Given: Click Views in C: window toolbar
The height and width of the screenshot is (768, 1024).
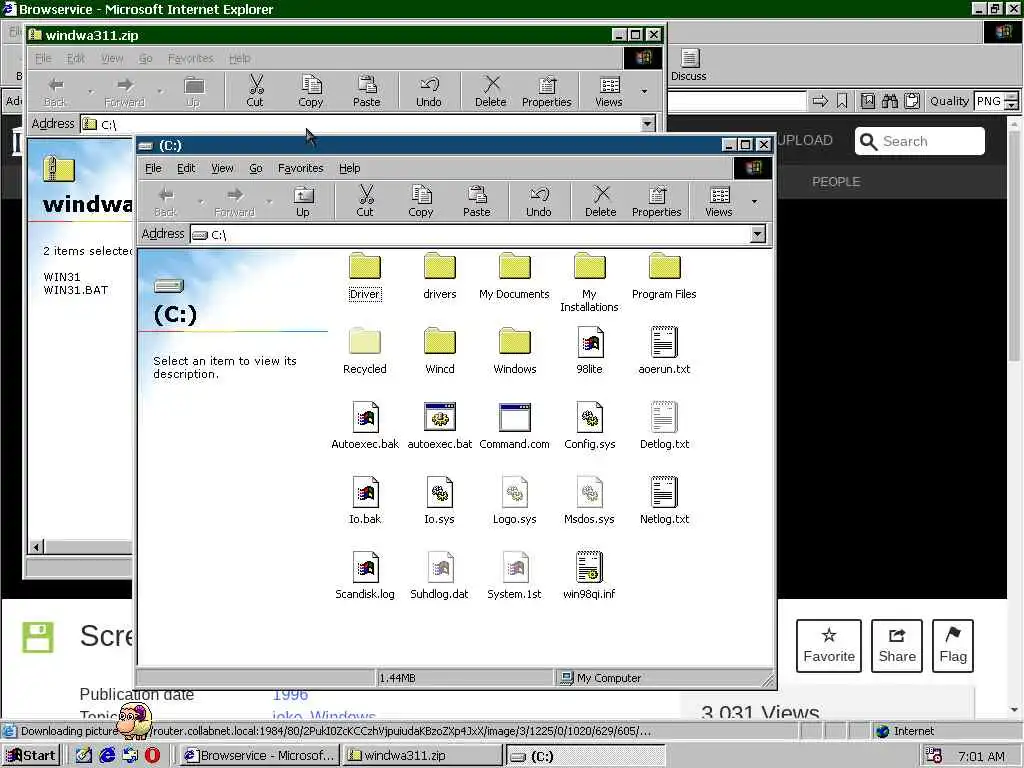Looking at the screenshot, I should [x=719, y=201].
